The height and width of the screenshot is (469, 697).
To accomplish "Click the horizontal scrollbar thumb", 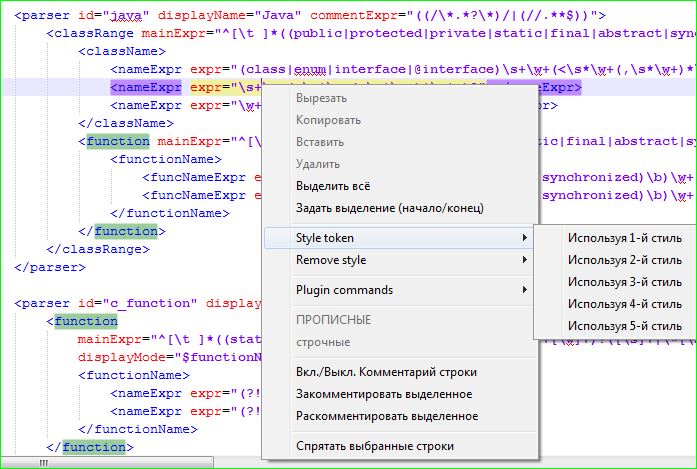I will [107, 463].
